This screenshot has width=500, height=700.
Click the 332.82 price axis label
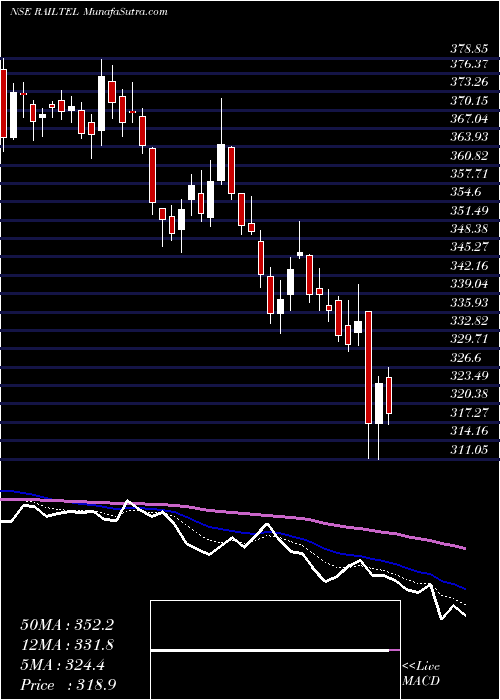coord(468,321)
